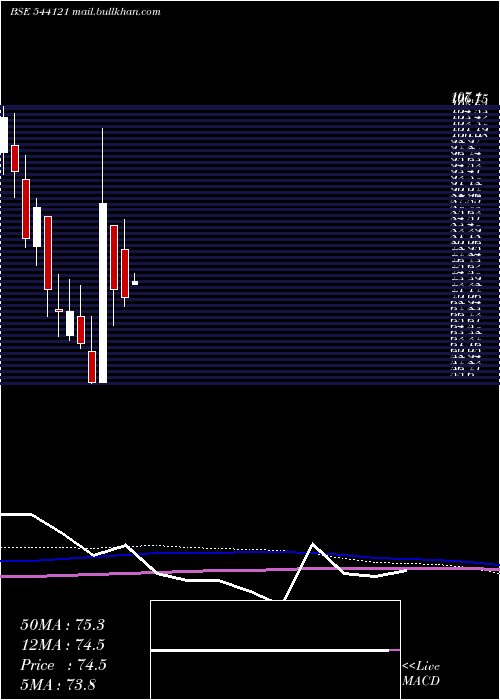Click the MACD histogram box
Screen dimensions: 500x700
click(275, 650)
